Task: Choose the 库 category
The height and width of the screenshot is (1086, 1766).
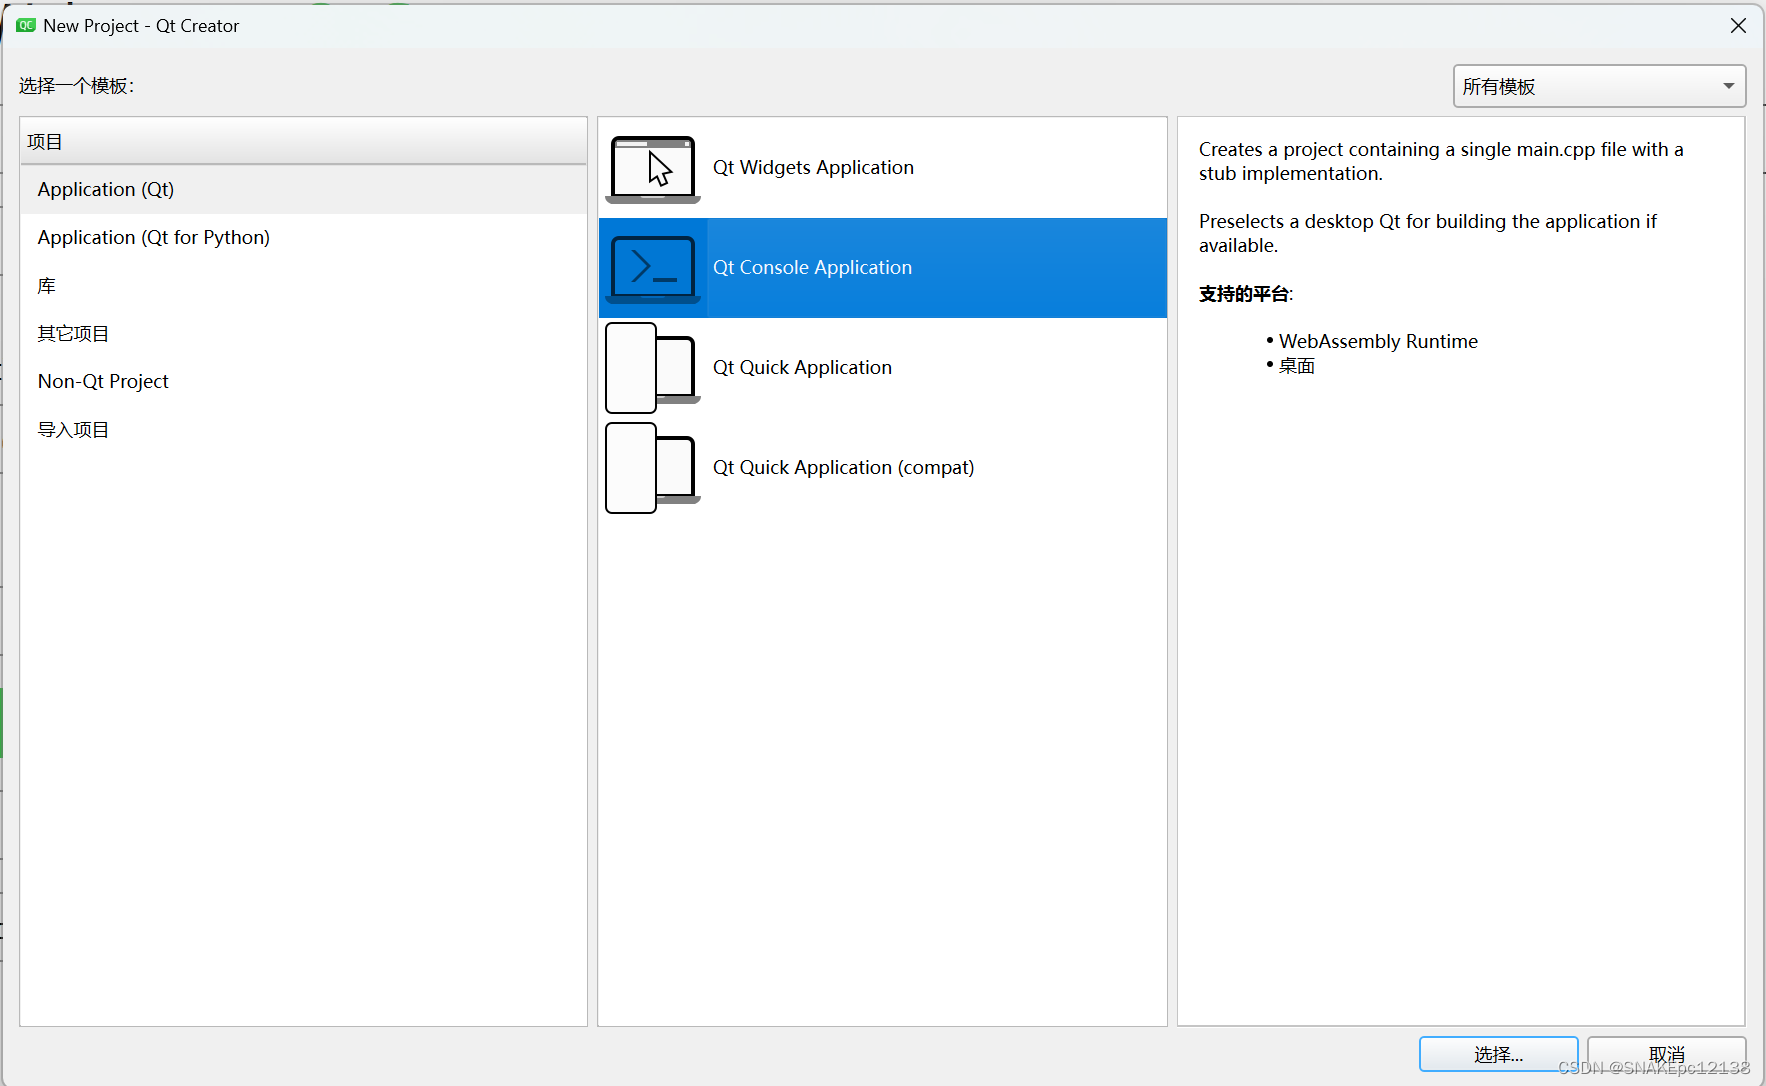Action: (303, 285)
